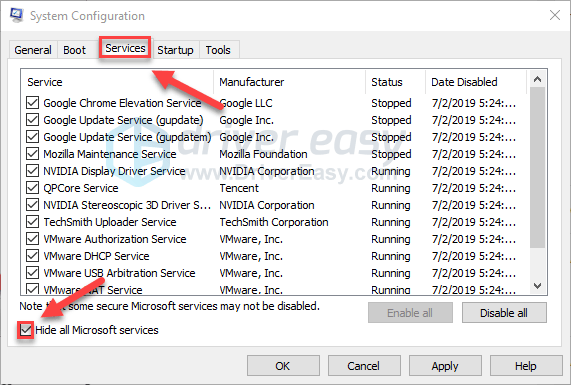Open the Tools tab
The width and height of the screenshot is (571, 385).
[218, 50]
